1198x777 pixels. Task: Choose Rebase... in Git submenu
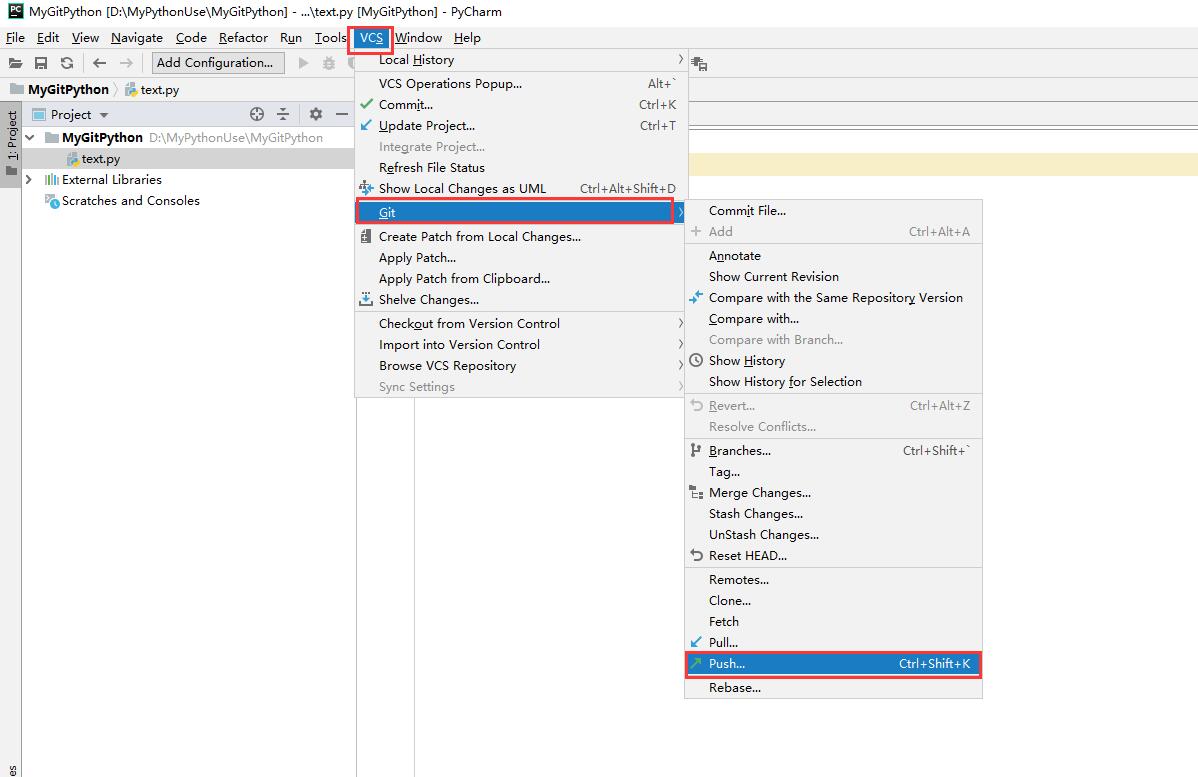coord(833,688)
